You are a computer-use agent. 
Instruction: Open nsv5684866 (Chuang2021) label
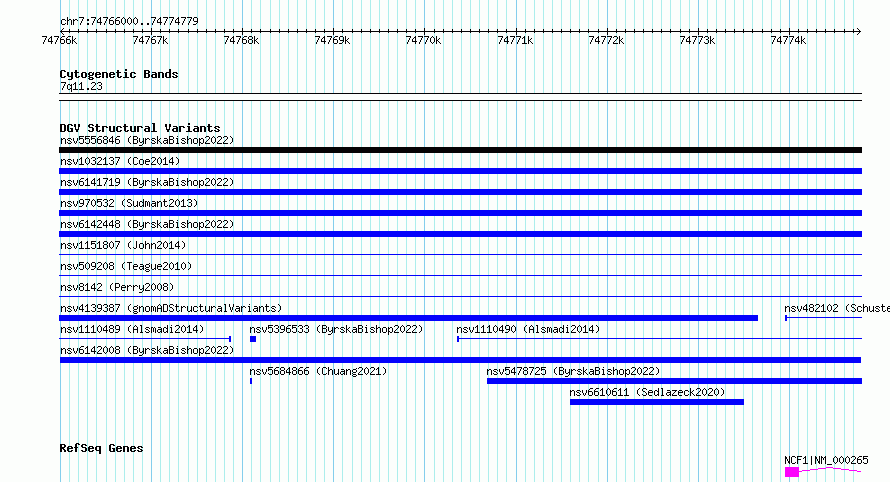click(318, 371)
